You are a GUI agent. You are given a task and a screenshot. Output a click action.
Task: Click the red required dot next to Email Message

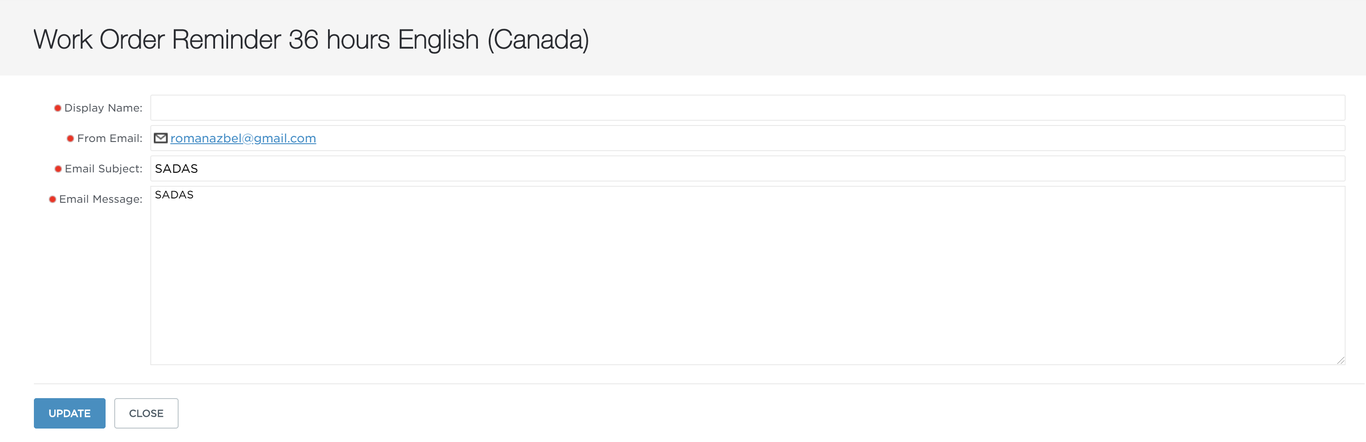(x=52, y=199)
